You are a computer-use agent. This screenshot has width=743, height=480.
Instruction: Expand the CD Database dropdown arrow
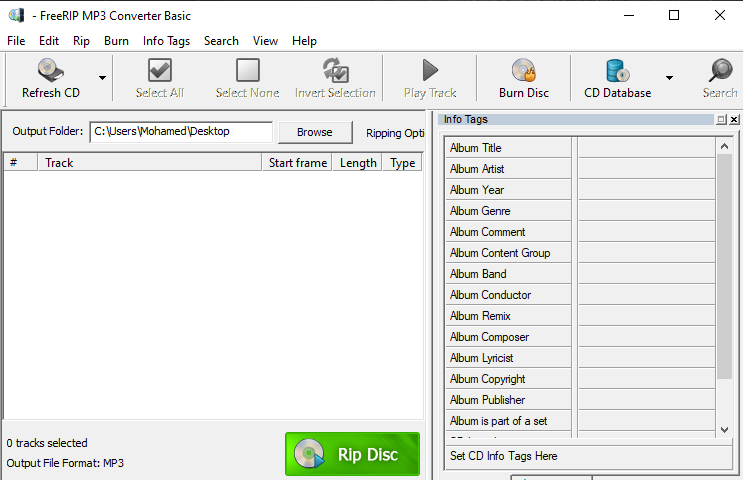(669, 78)
